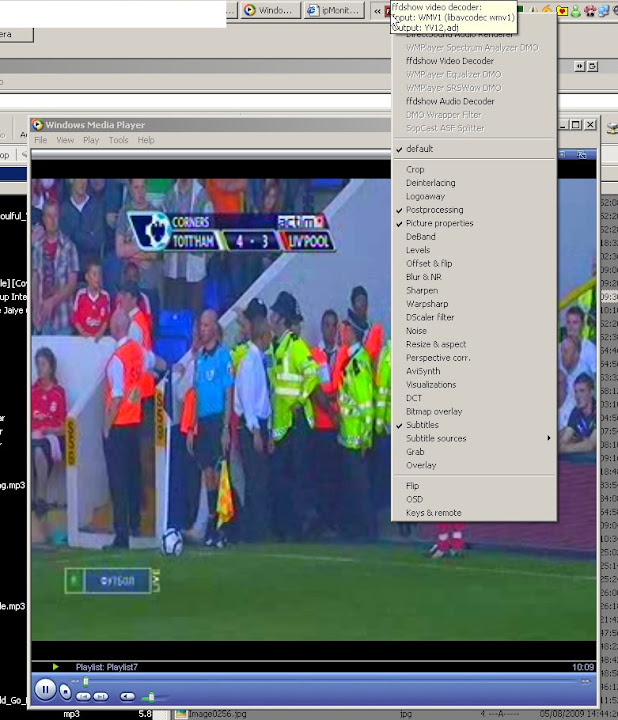The height and width of the screenshot is (720, 618).
Task: Click the yellow heart tray icon
Action: [x=562, y=10]
